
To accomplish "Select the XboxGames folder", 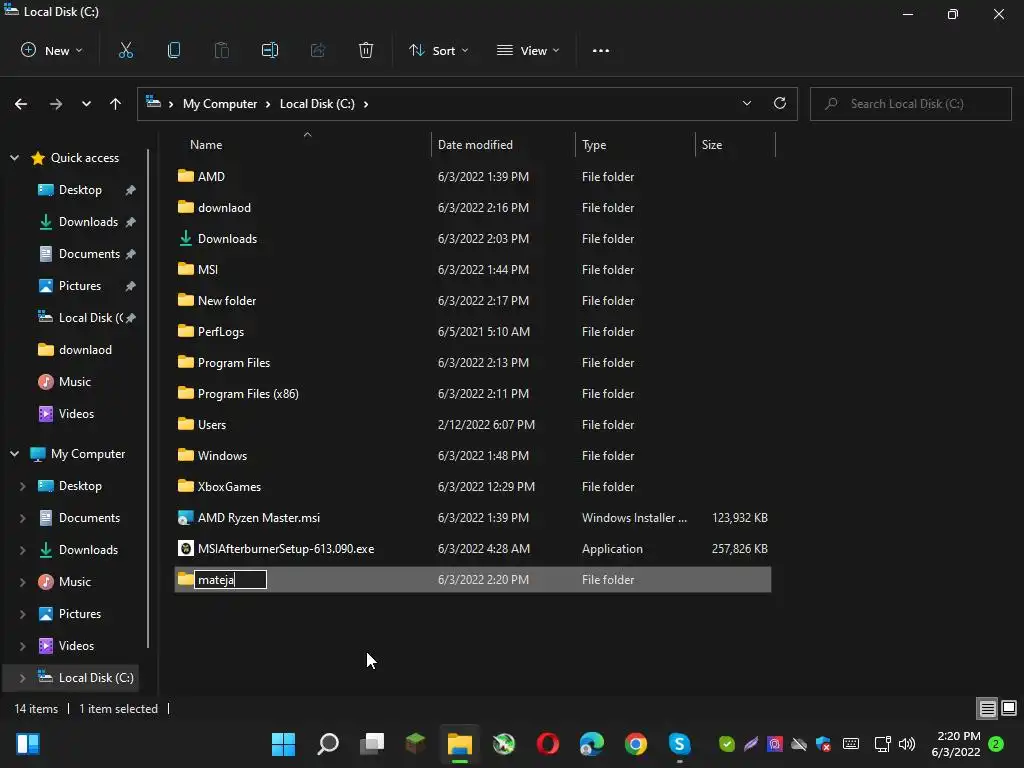I will (473, 487).
